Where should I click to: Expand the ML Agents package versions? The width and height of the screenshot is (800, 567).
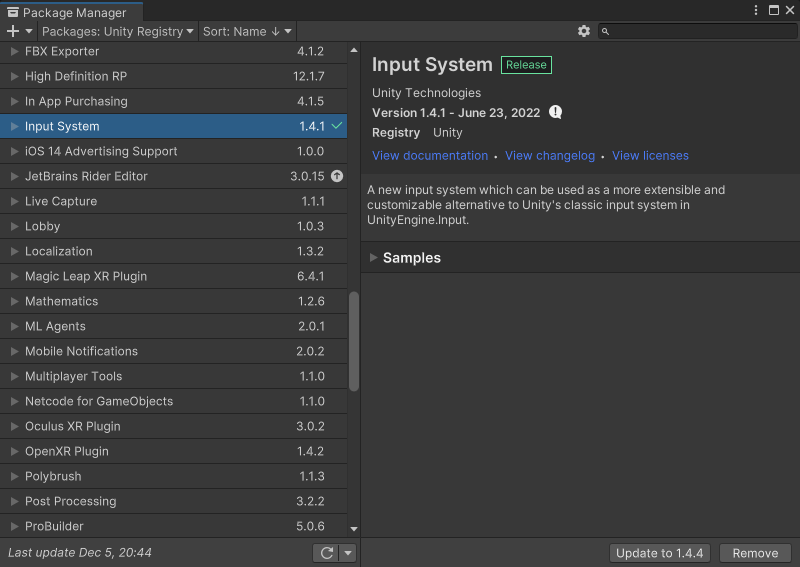click(14, 326)
